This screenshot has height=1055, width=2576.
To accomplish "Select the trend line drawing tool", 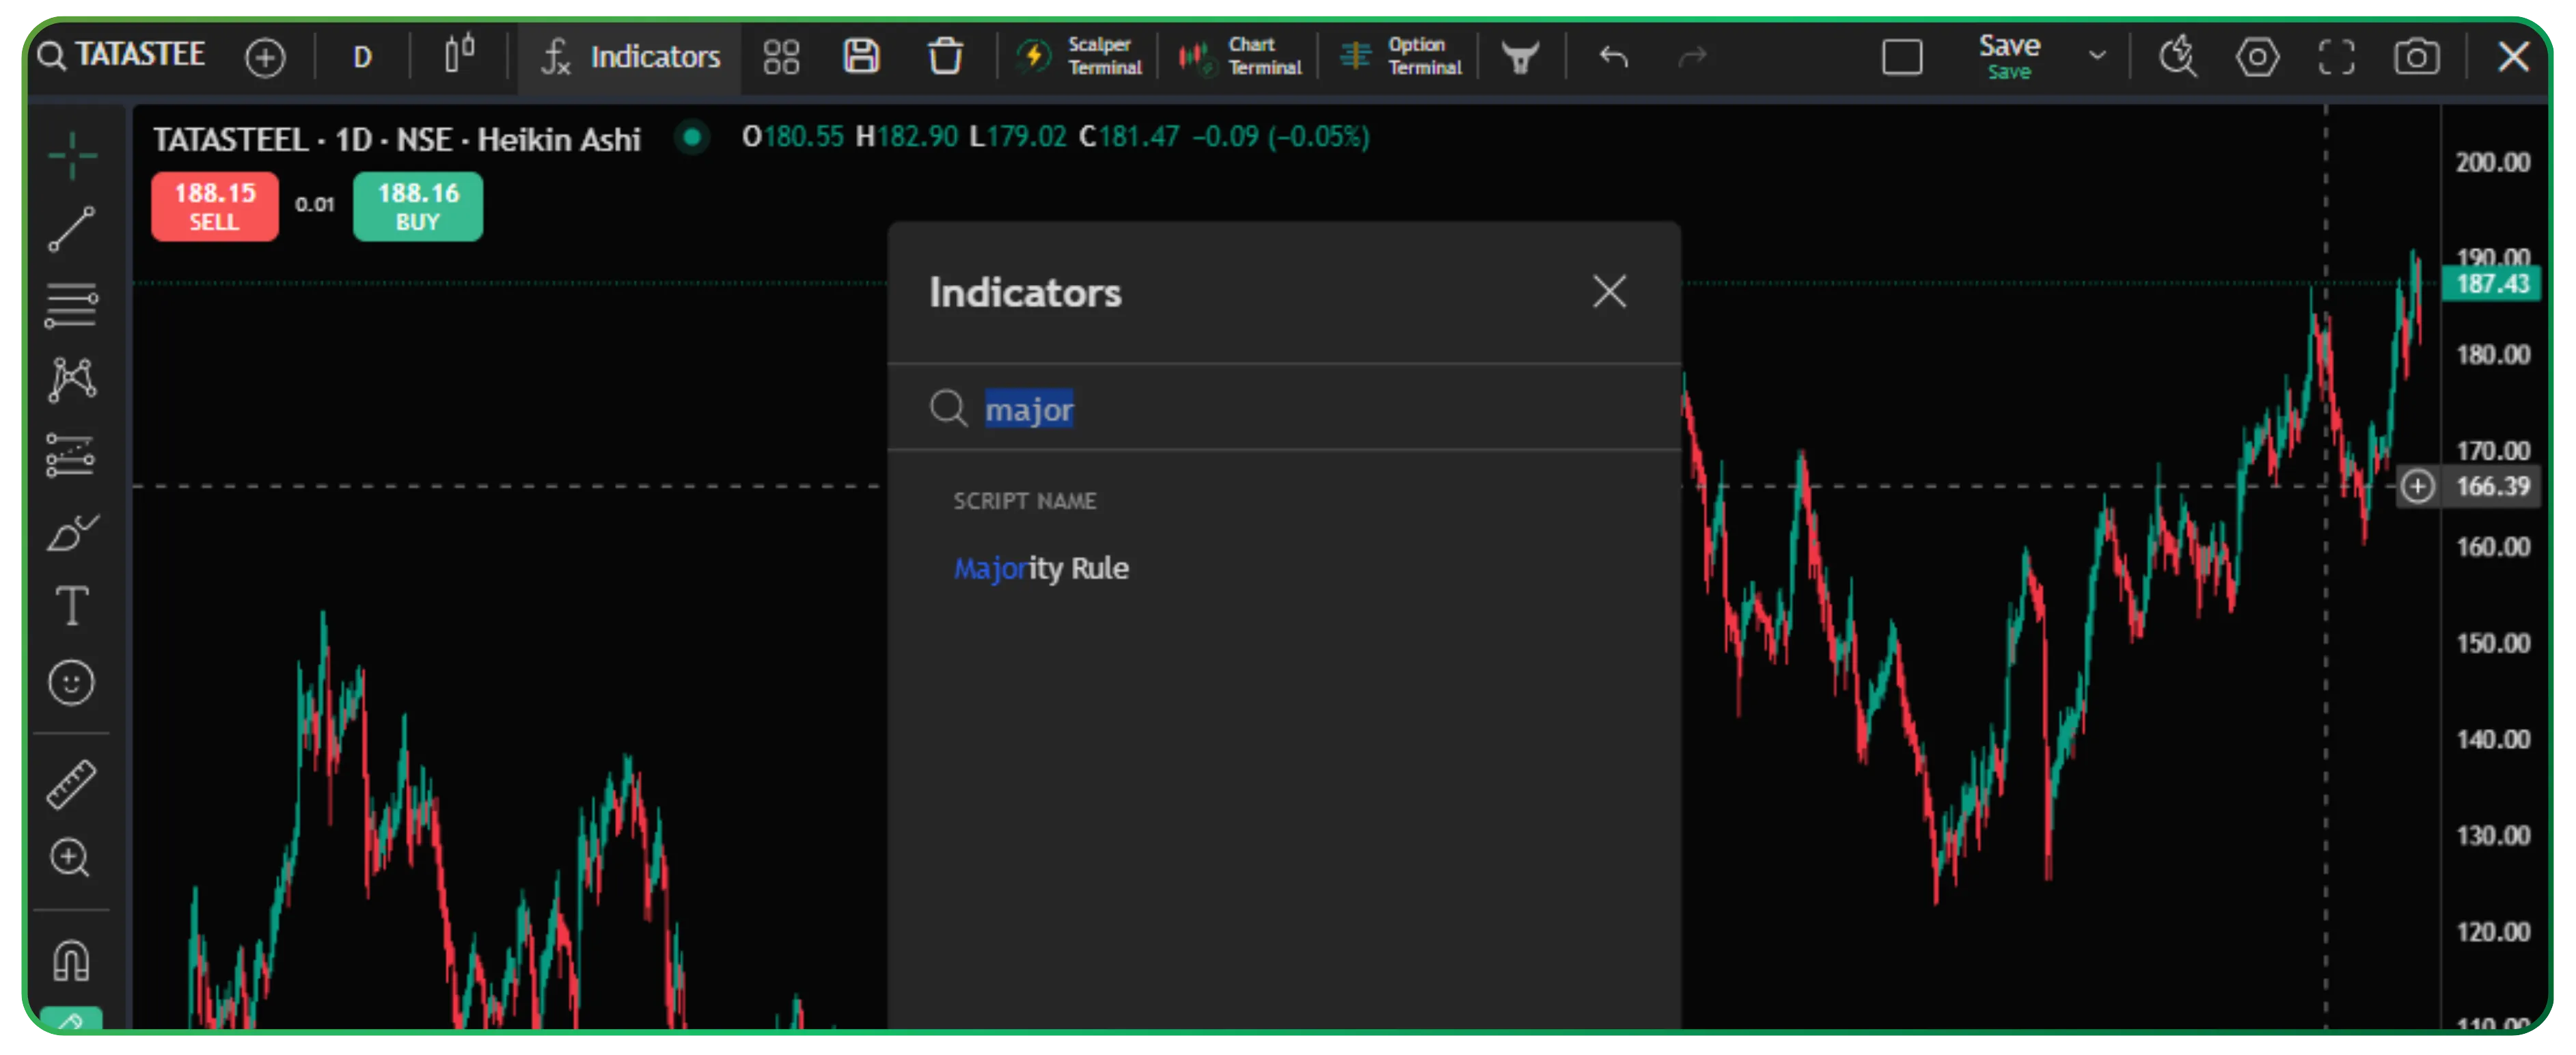I will coord(72,230).
